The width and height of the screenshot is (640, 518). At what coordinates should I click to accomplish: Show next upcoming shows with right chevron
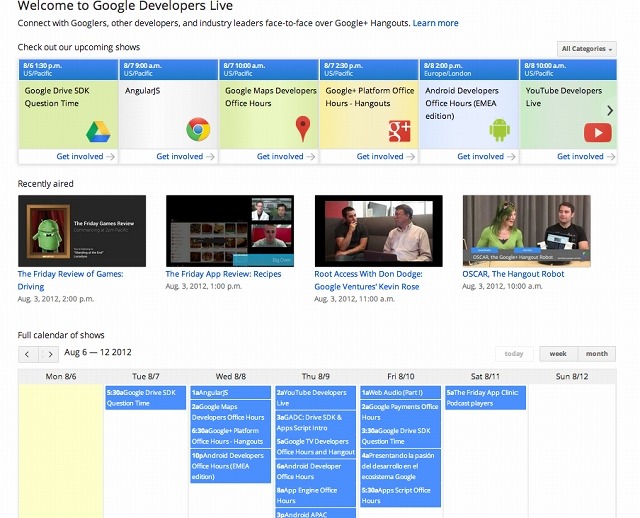click(610, 110)
